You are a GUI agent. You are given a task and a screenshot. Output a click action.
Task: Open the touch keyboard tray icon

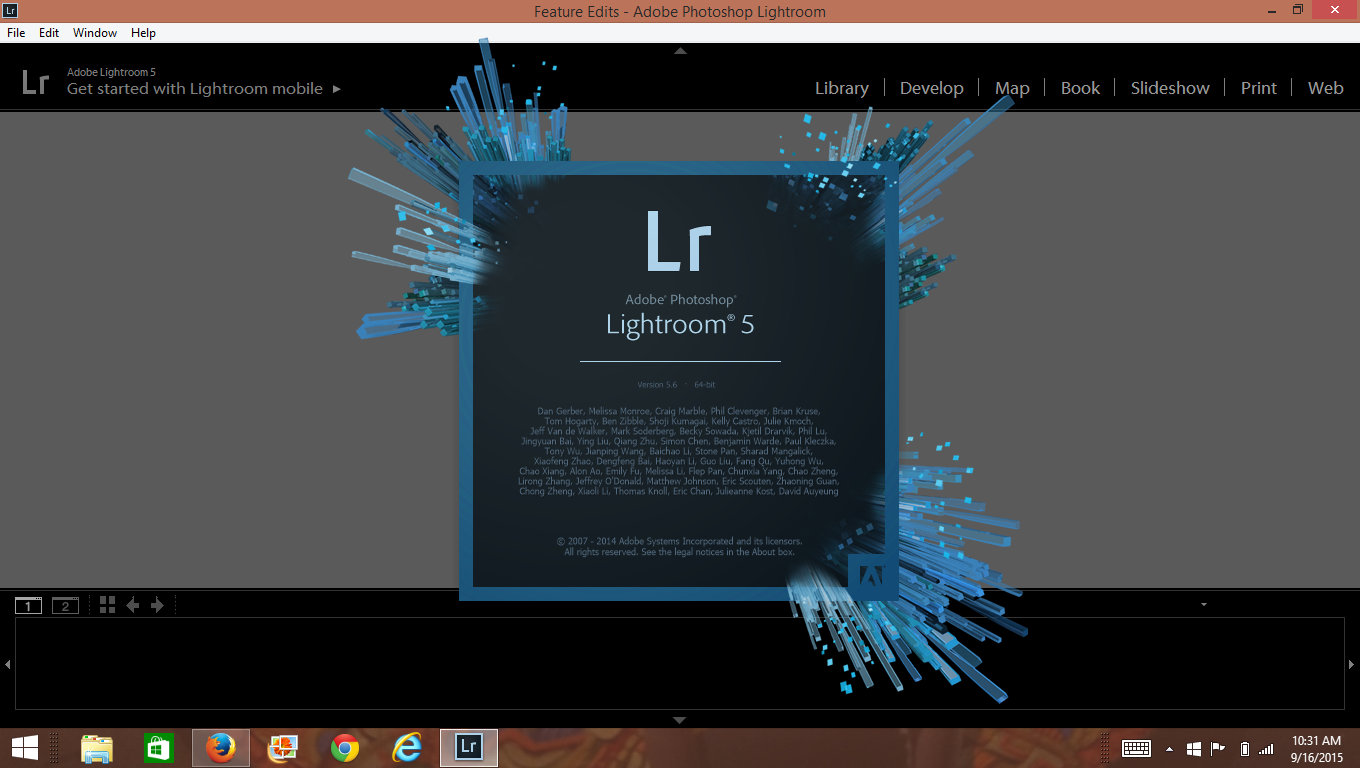click(x=1136, y=748)
